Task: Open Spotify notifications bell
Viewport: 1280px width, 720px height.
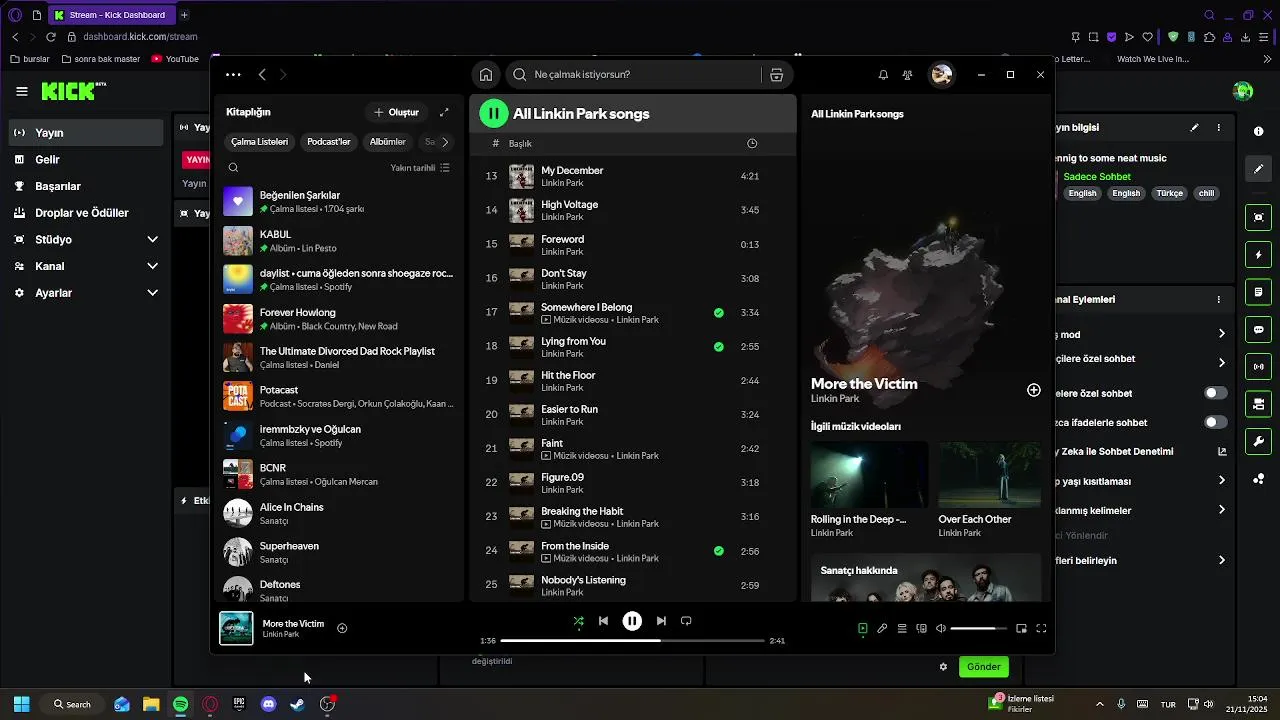Action: 883,74
